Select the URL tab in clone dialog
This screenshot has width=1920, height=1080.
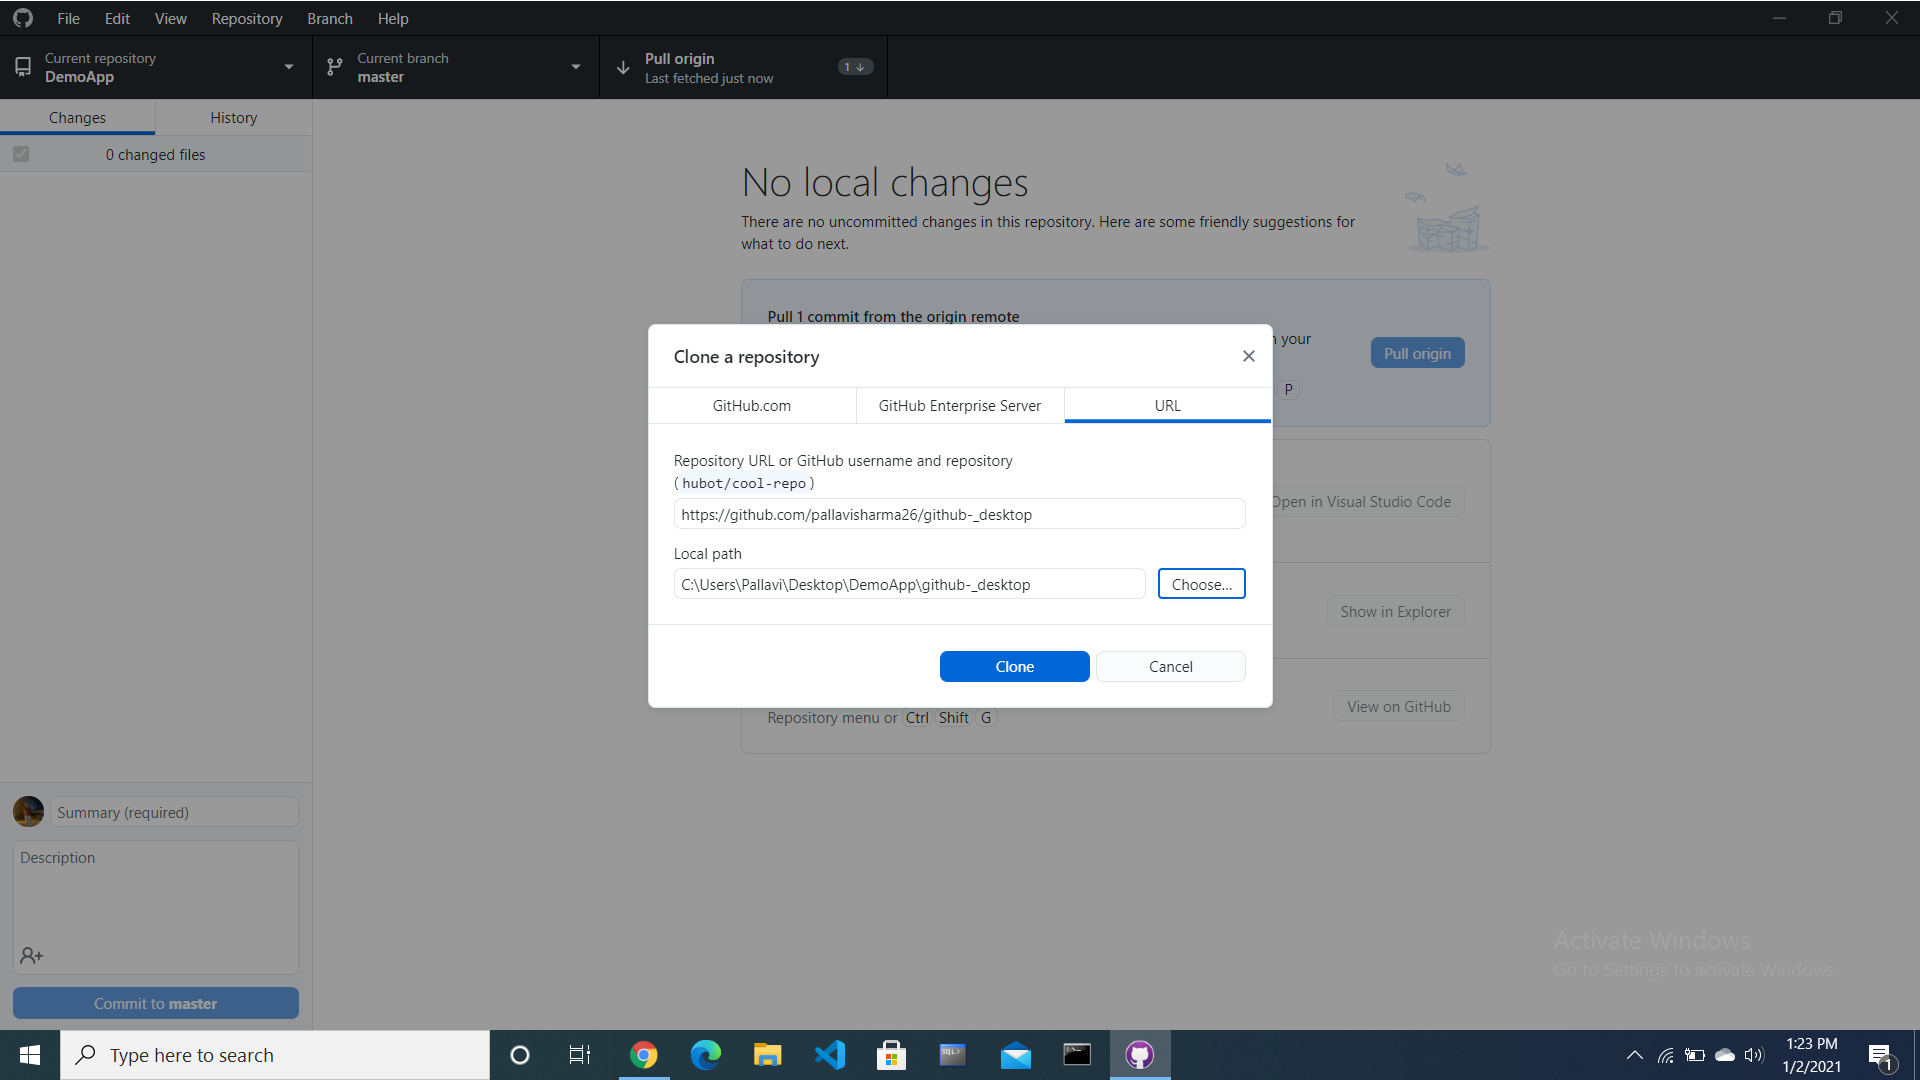pos(1167,405)
